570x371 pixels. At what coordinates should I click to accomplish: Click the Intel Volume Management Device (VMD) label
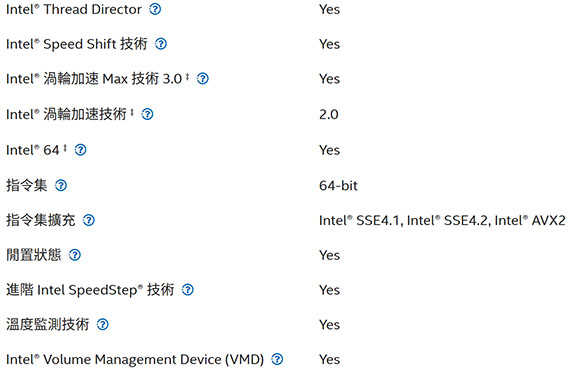135,360
